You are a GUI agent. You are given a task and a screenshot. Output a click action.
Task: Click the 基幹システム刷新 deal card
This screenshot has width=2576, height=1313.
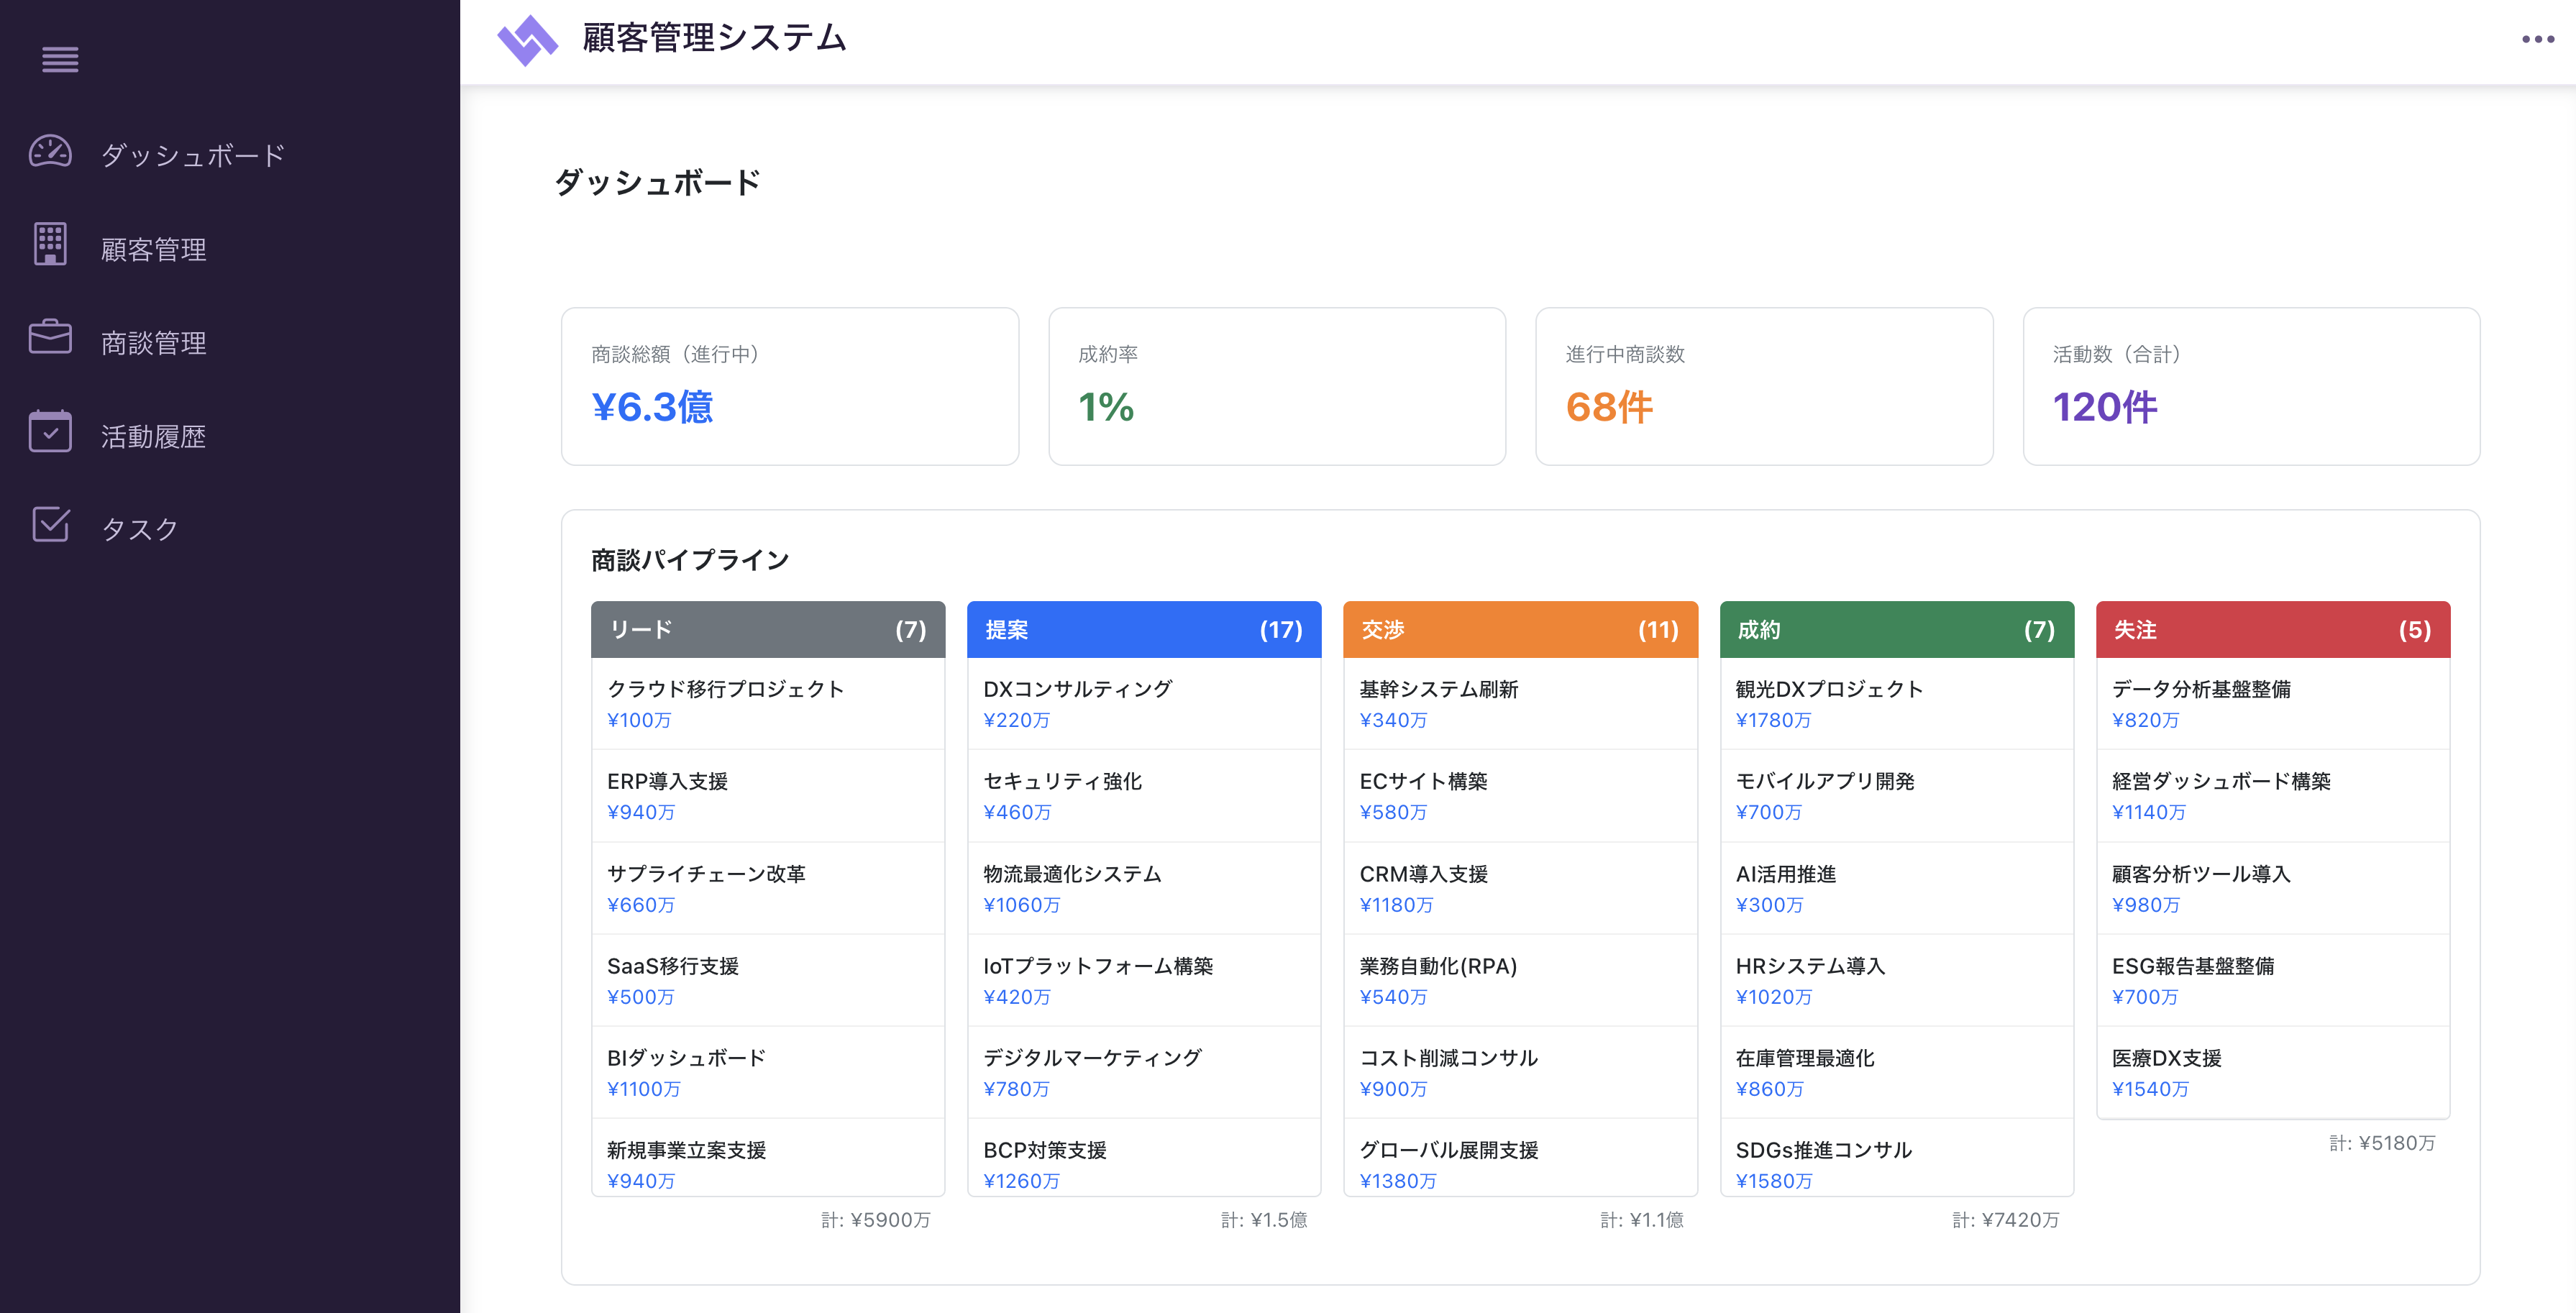[1520, 703]
